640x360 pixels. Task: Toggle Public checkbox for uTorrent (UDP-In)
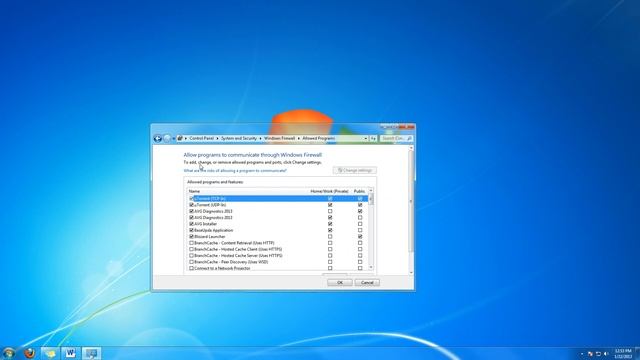pyautogui.click(x=360, y=205)
